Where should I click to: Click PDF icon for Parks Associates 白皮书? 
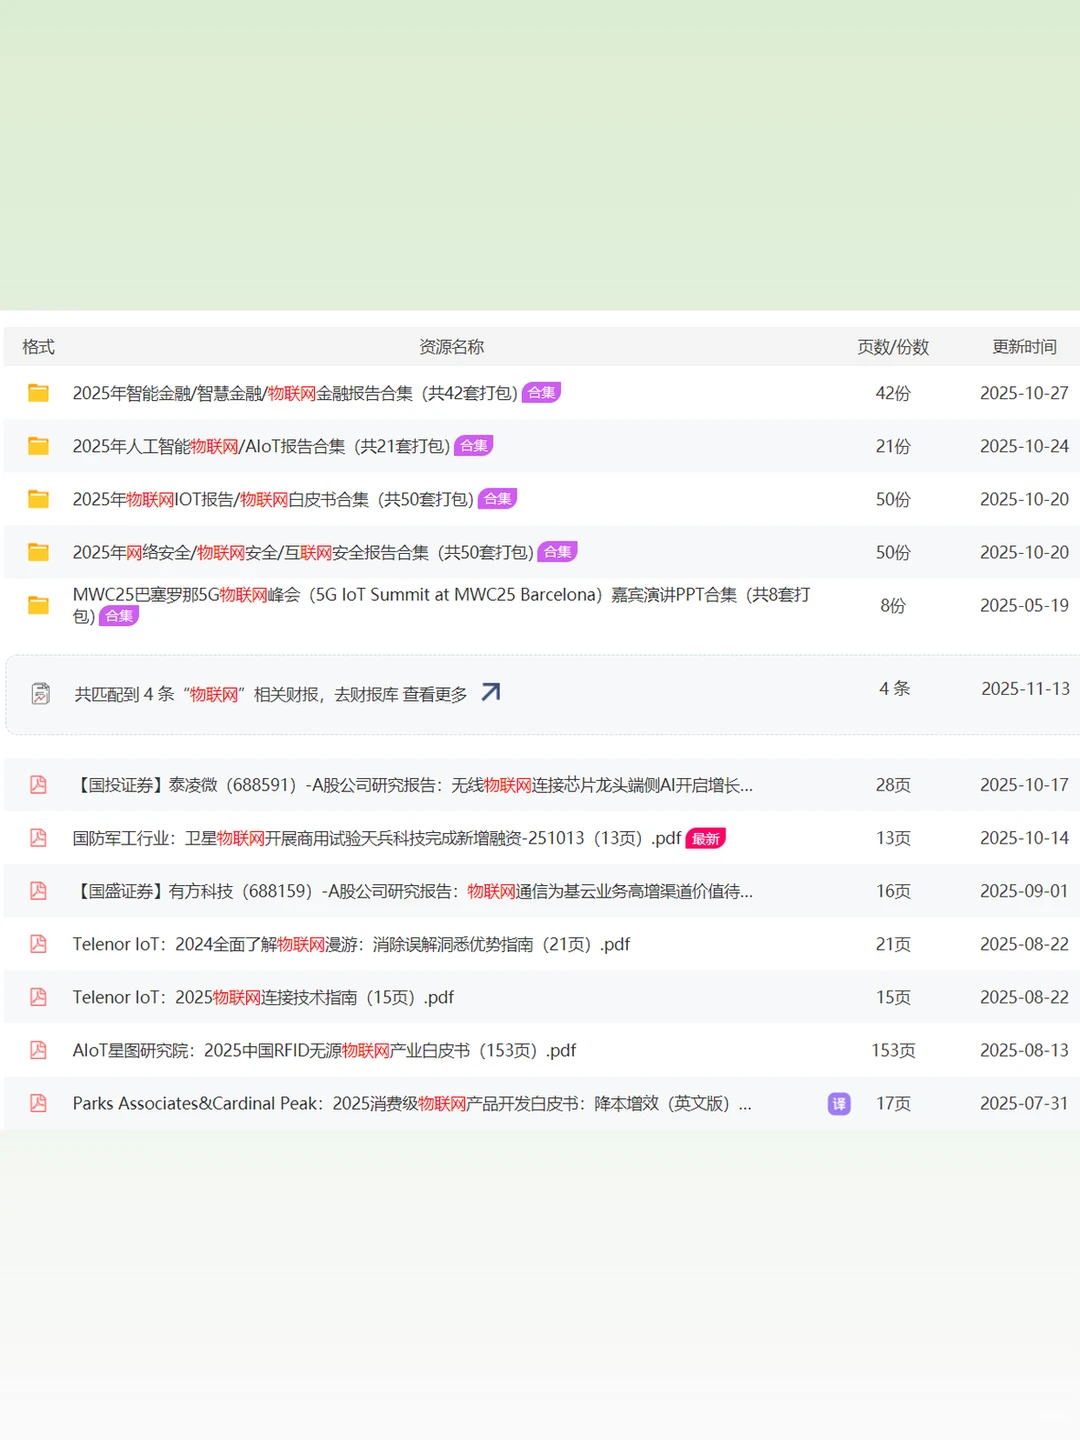click(38, 1103)
